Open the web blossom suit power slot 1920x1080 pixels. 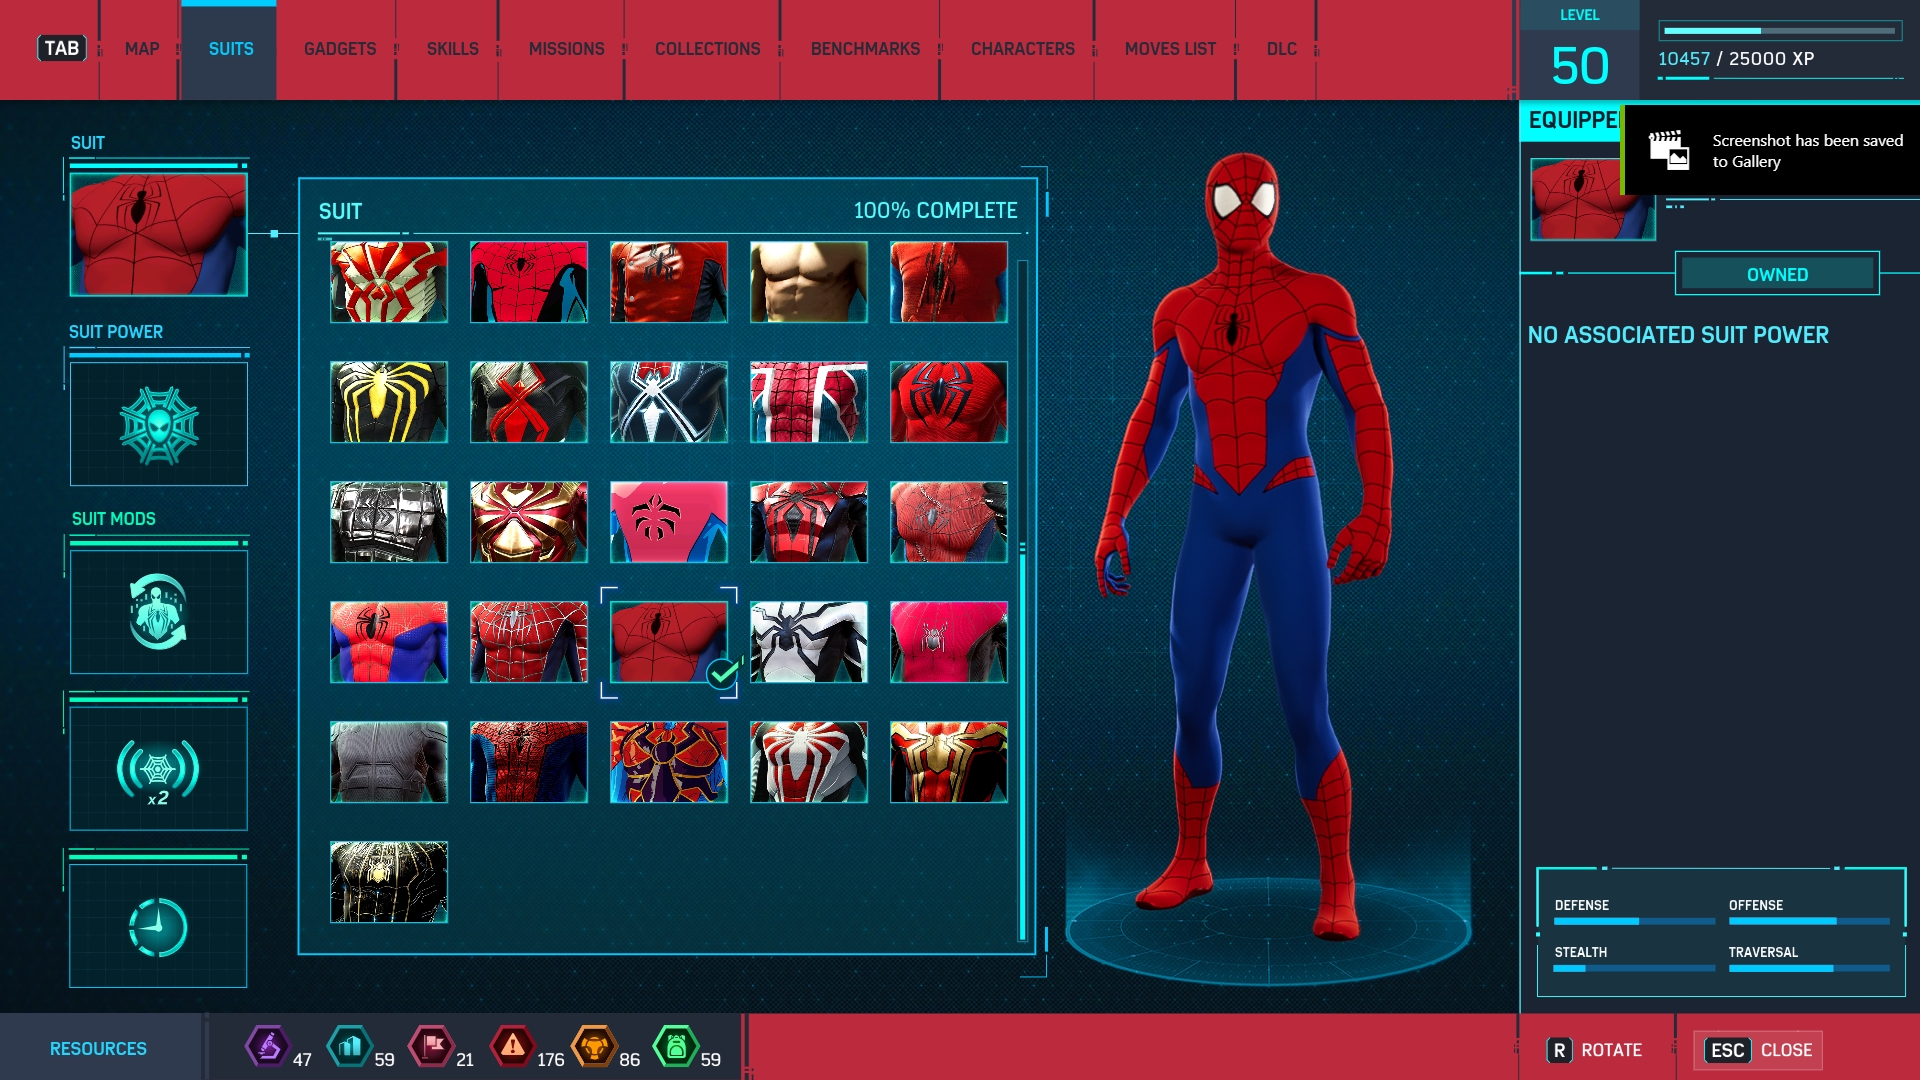(x=158, y=424)
